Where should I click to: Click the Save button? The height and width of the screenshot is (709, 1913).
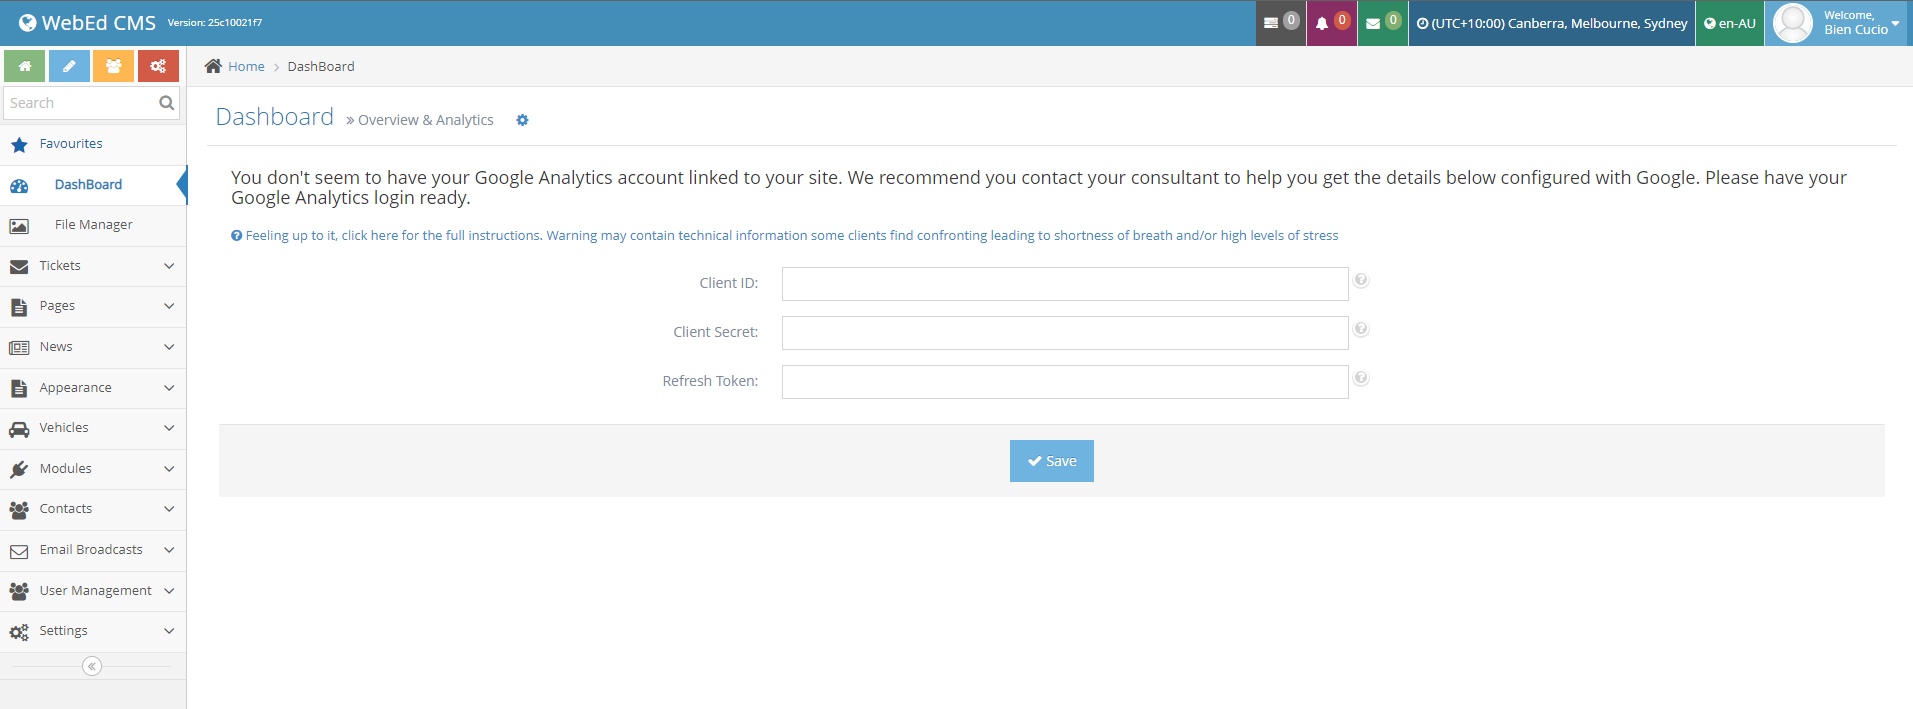click(1051, 461)
